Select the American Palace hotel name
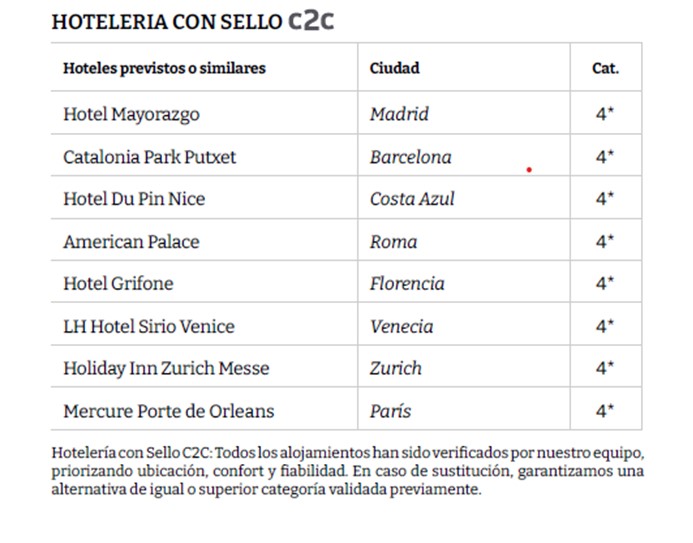The image size is (693, 543). pyautogui.click(x=131, y=241)
